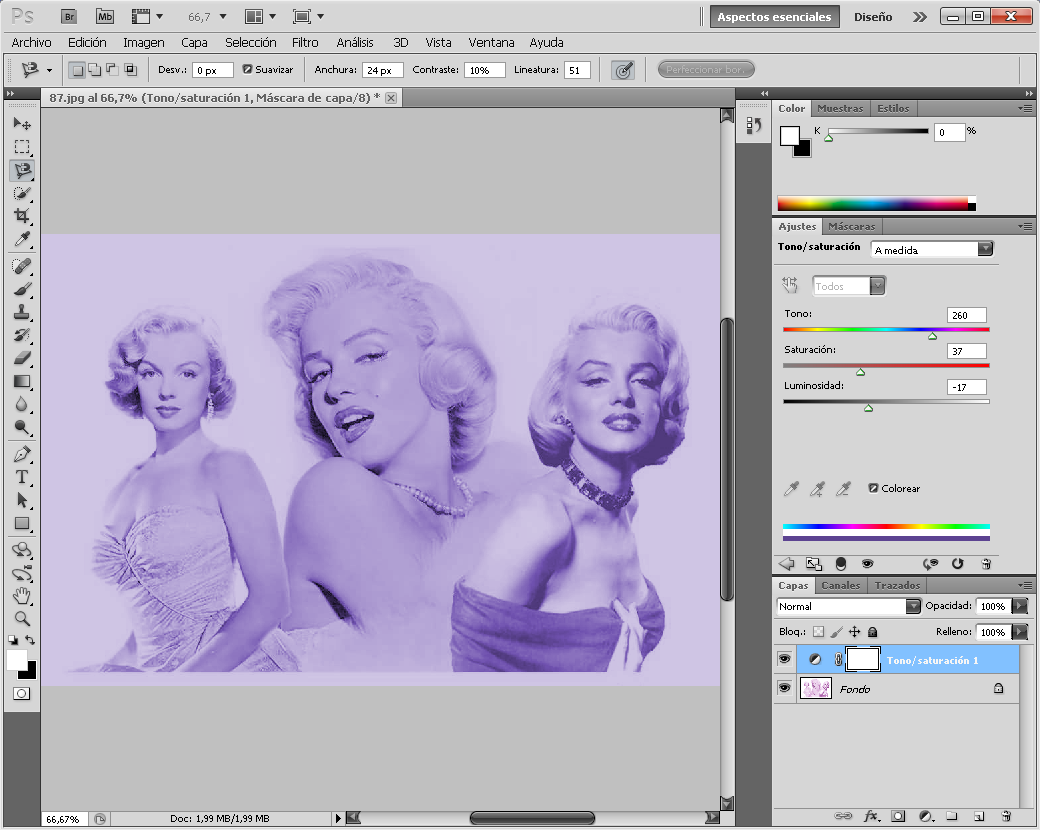The width and height of the screenshot is (1040, 830).
Task: Swap foreground and background colors in toolbox
Action: [x=30, y=640]
